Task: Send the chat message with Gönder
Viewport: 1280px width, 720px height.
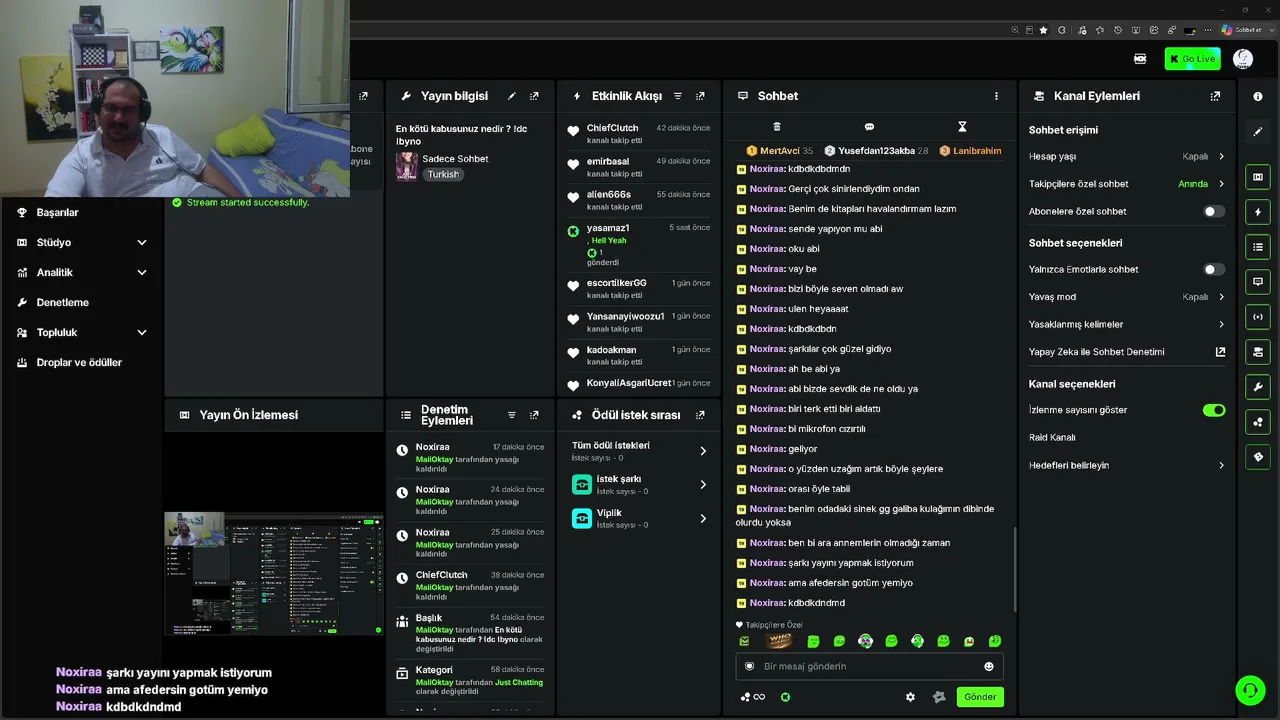Action: tap(980, 697)
